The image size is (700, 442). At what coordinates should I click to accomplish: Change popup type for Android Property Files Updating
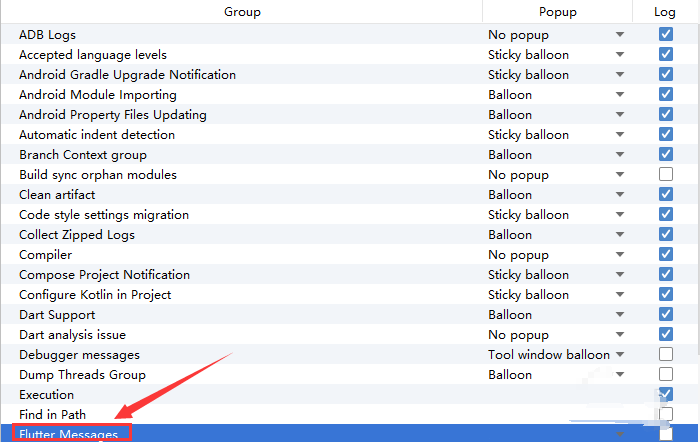pyautogui.click(x=620, y=114)
